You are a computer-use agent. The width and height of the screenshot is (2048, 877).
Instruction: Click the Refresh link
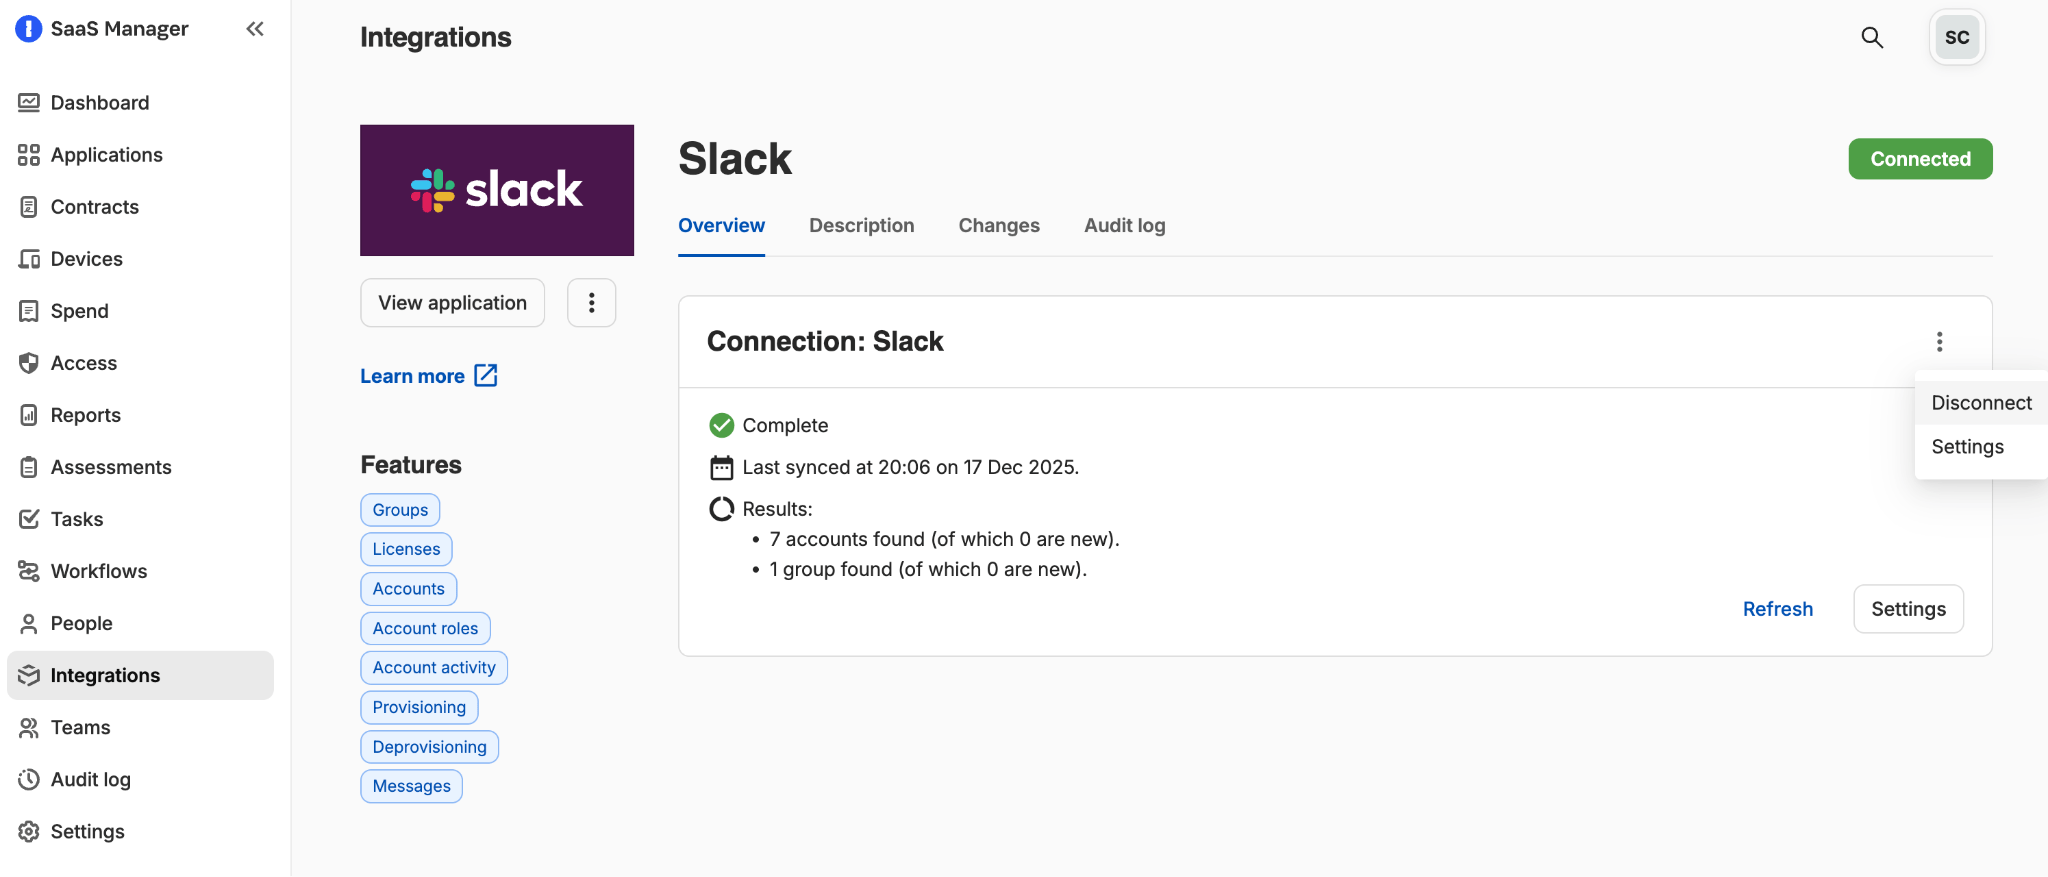click(1777, 609)
